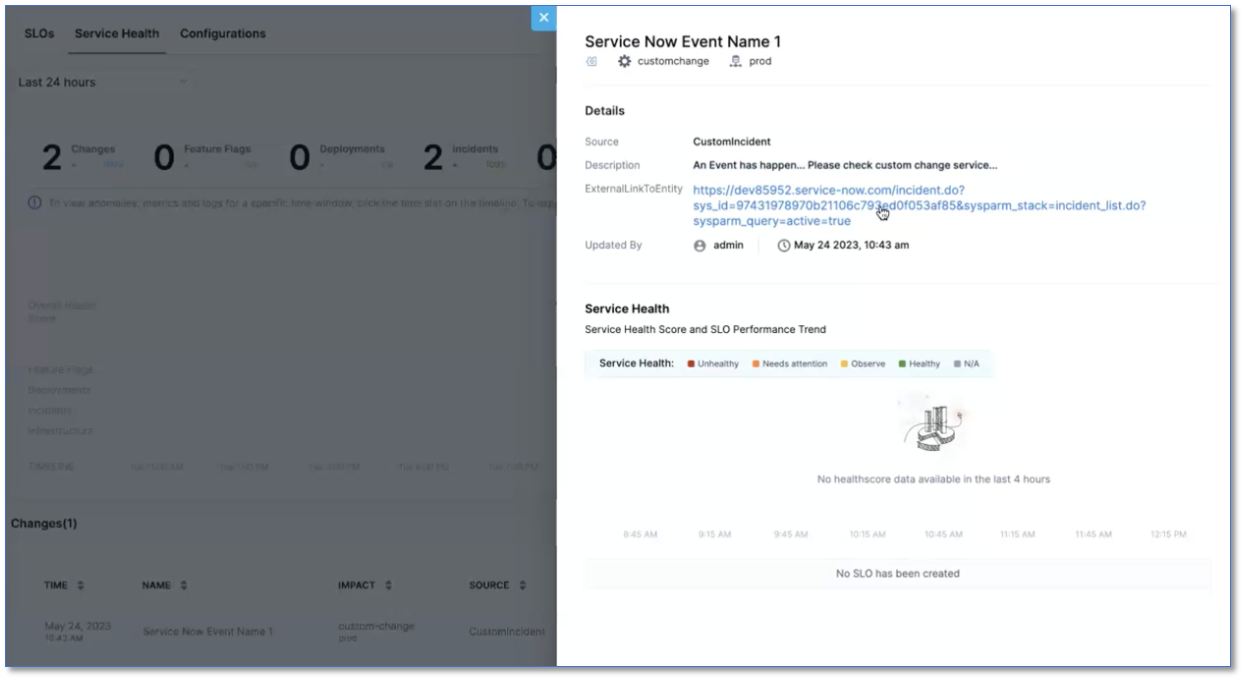1244x680 pixels.
Task: Click the info icon beside the timeline hint
Action: 35,202
